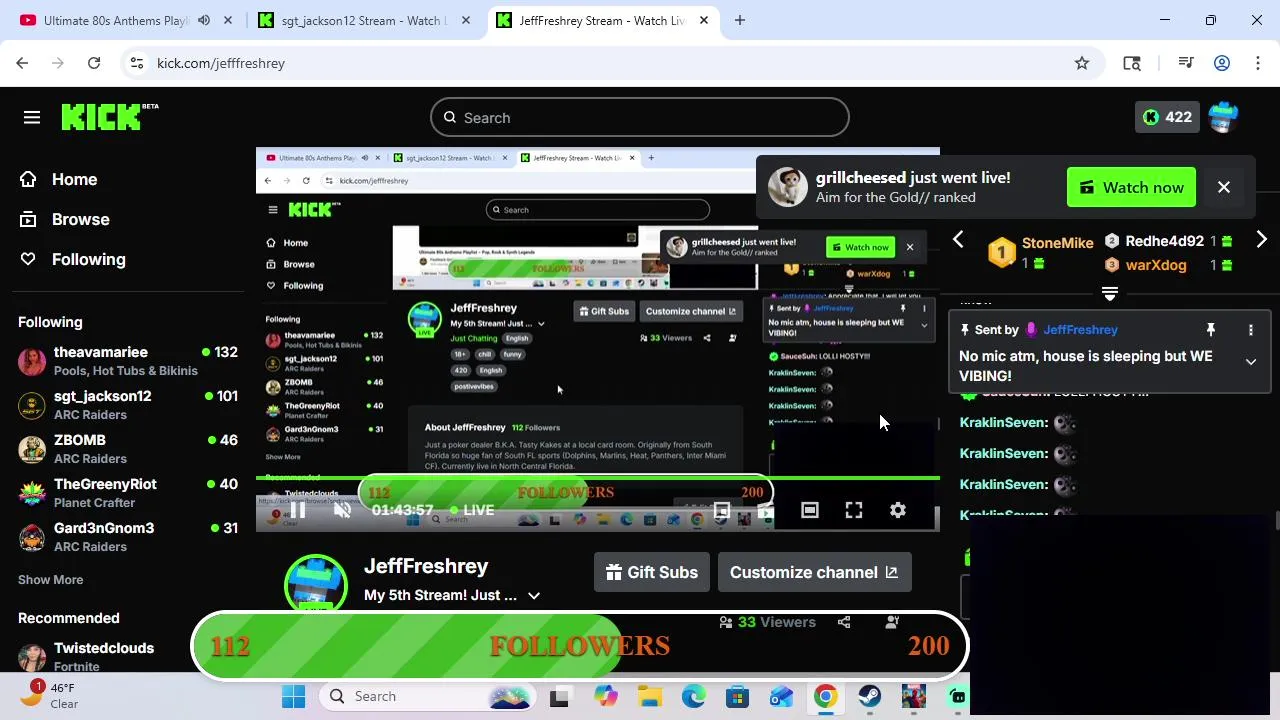Screen dimensions: 1280x720
Task: Click JeffFreshrey name in pinned message
Action: pos(1080,329)
